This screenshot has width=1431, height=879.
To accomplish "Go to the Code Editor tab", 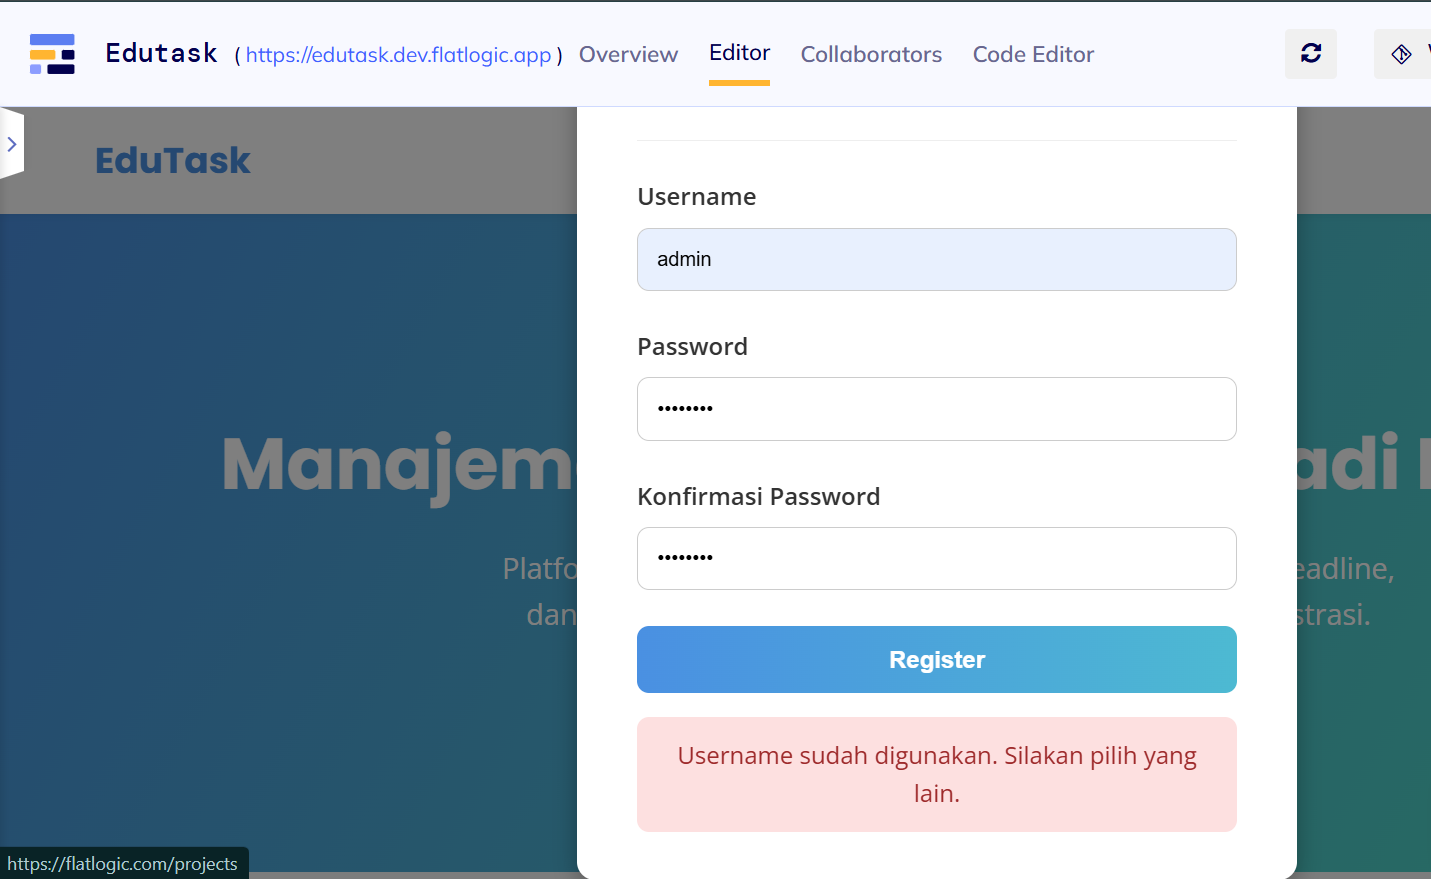I will coord(1033,54).
